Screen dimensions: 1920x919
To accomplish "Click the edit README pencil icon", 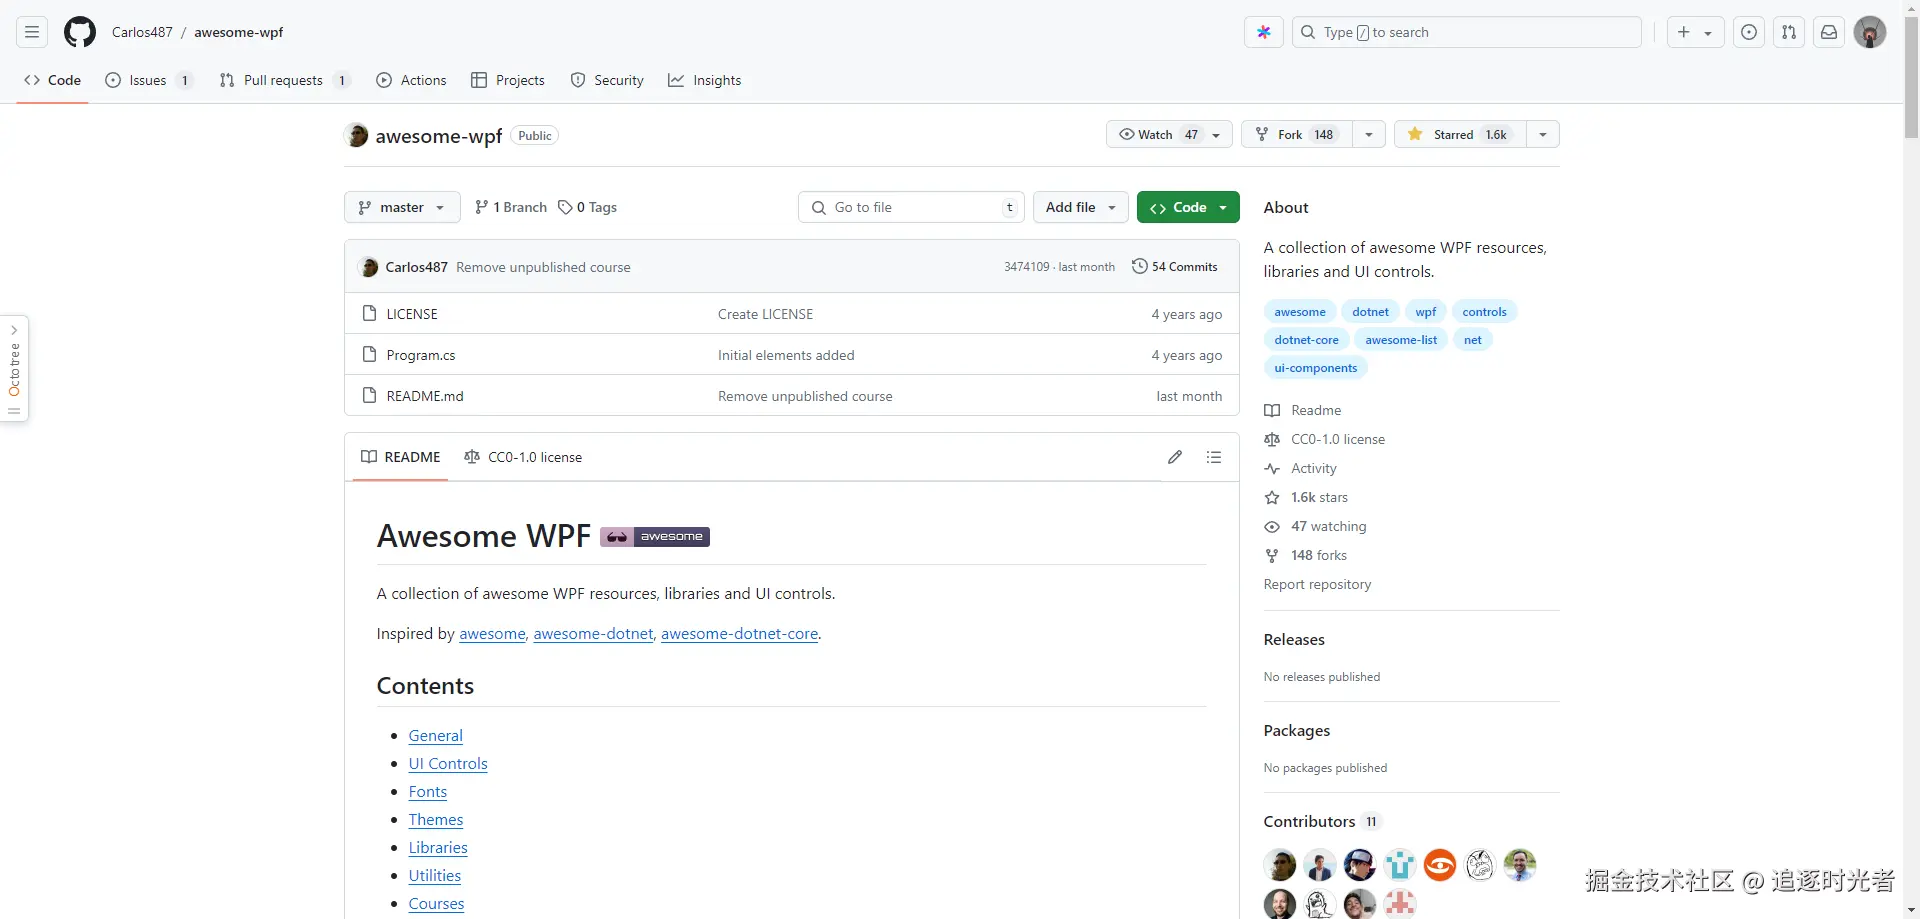I will coord(1175,457).
